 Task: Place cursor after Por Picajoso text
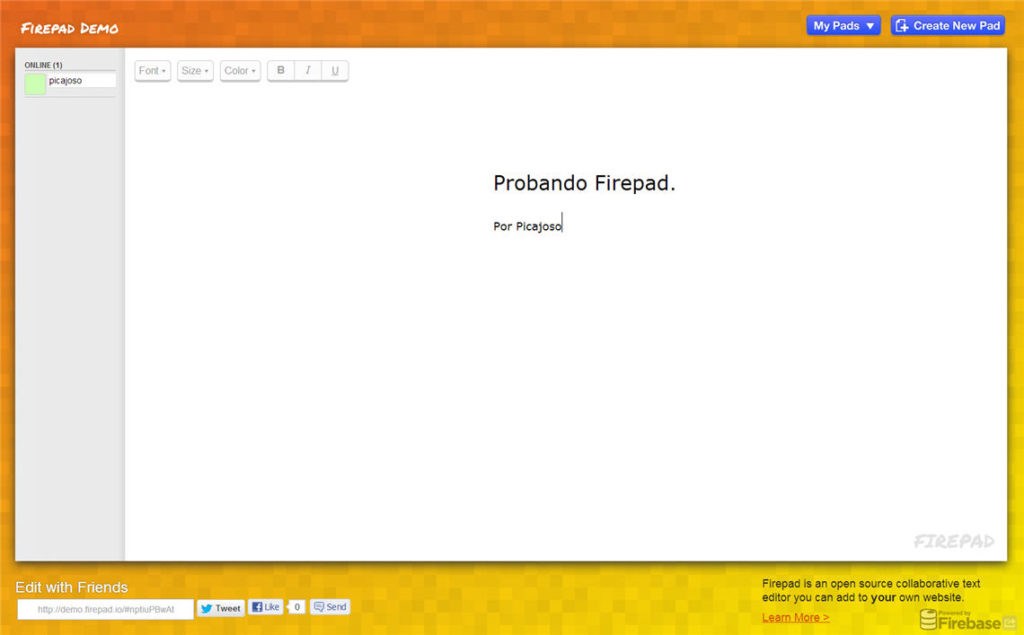pos(562,225)
